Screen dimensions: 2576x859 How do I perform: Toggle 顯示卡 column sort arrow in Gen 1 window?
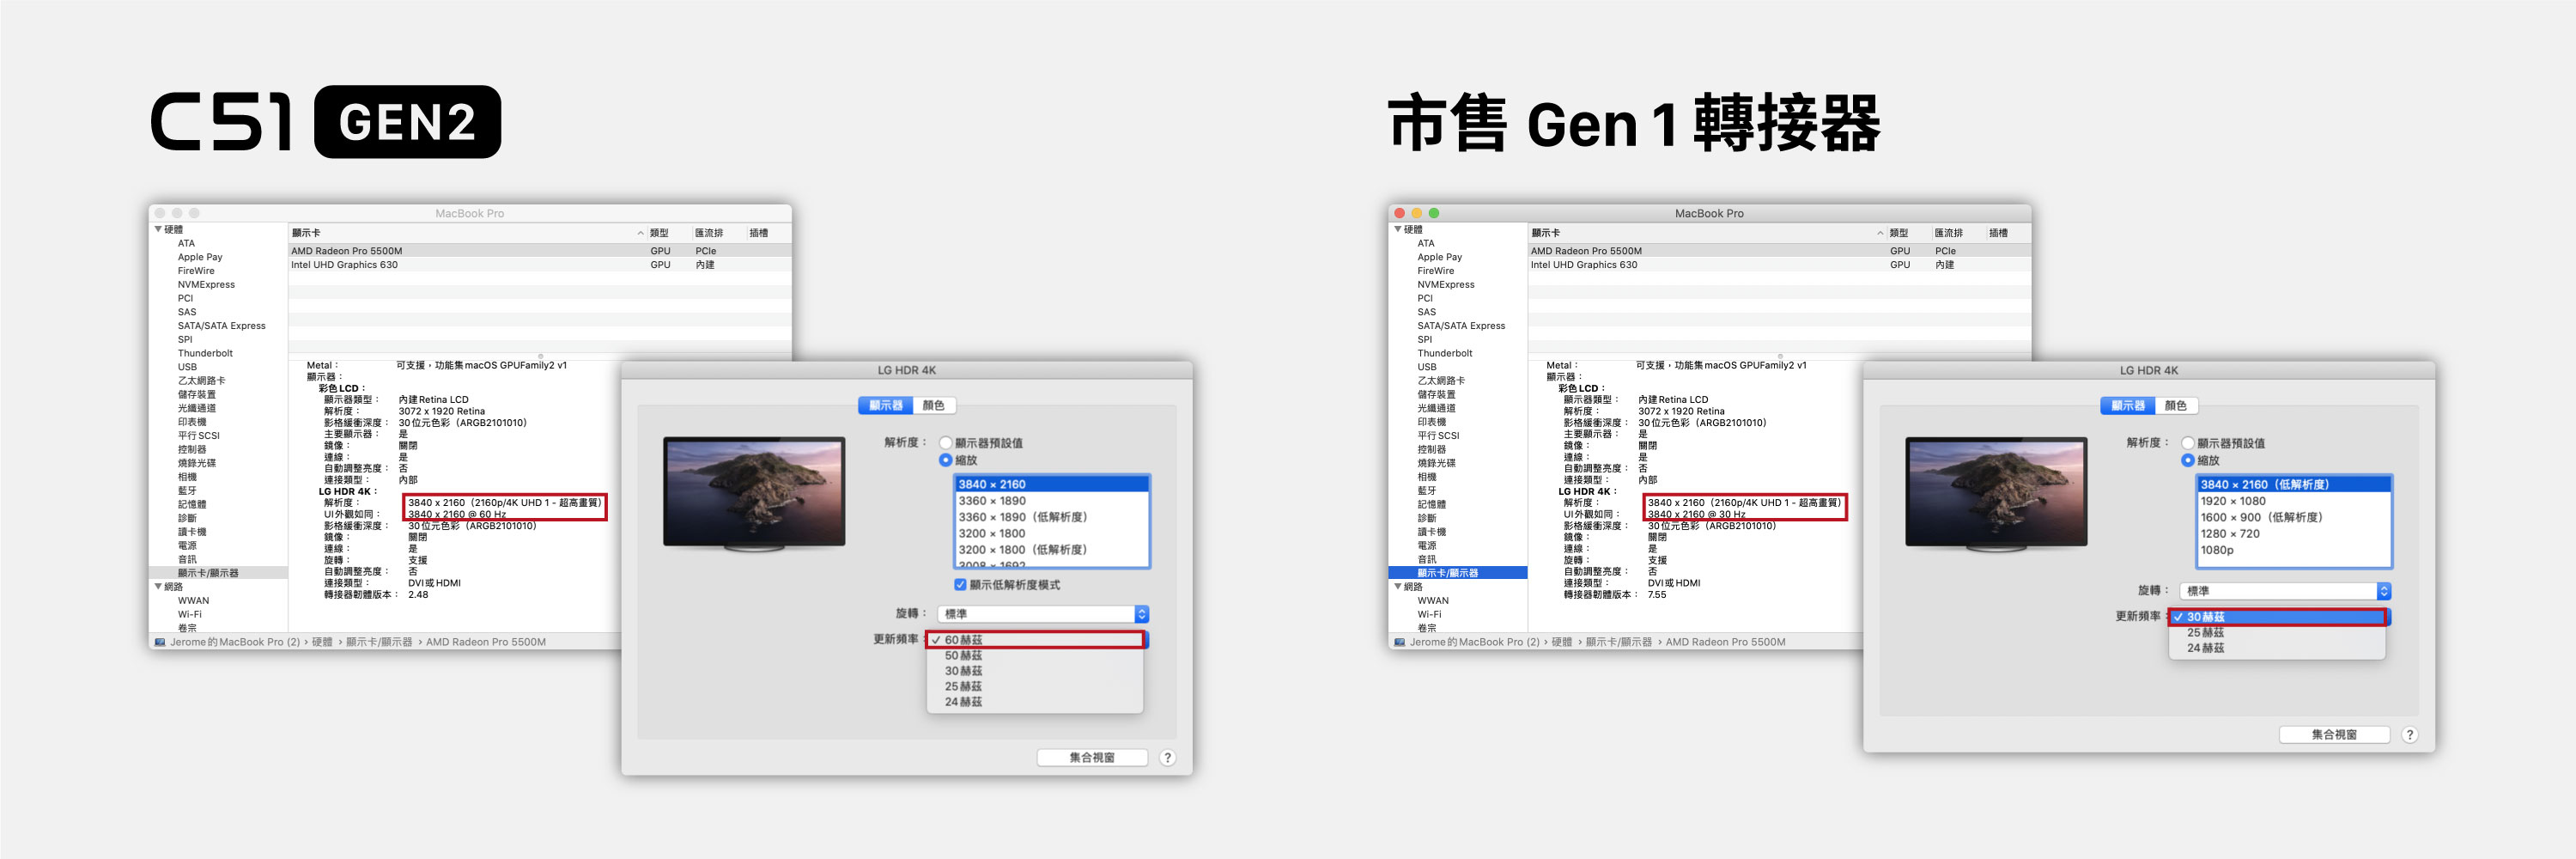pos(1880,233)
